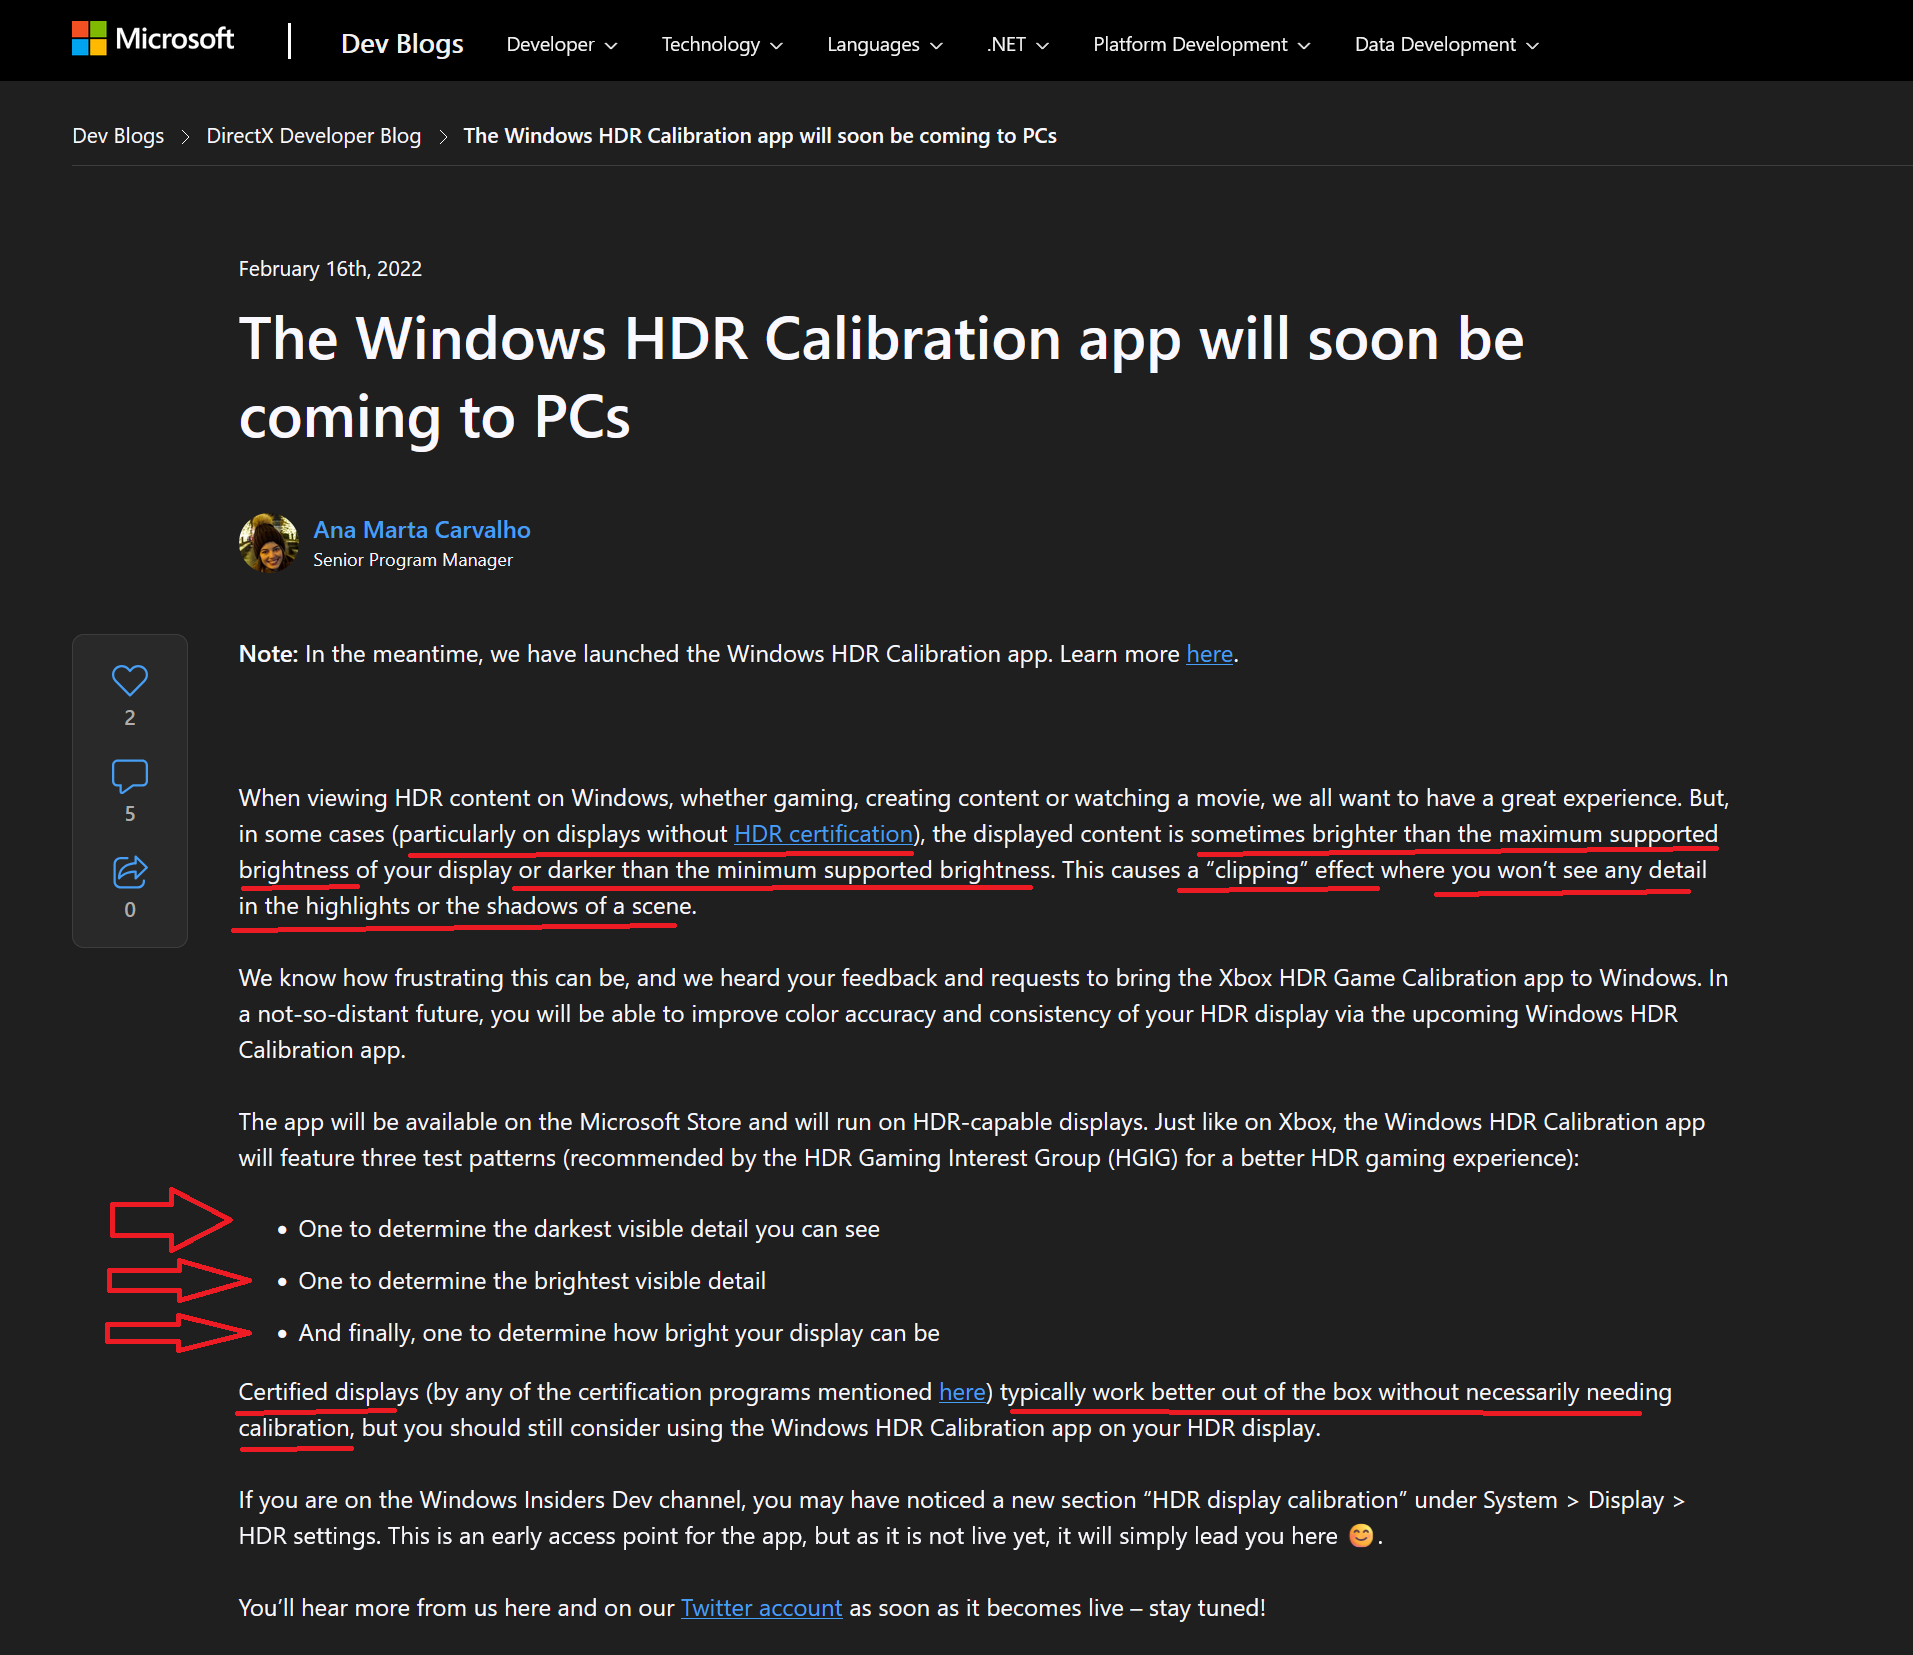This screenshot has height=1655, width=1913.
Task: Select the four-square Microsoft icon
Action: 90,38
